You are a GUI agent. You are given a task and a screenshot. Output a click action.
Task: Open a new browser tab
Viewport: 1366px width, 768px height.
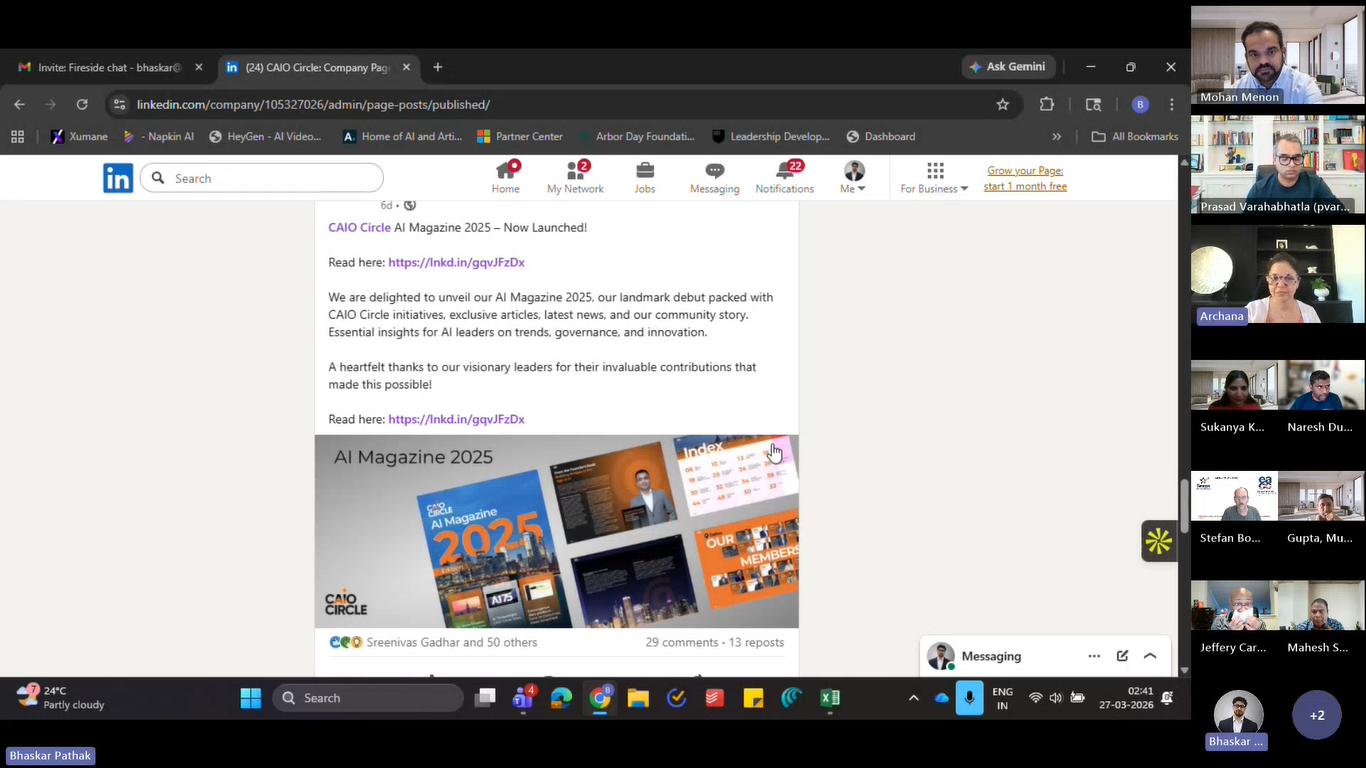point(437,67)
